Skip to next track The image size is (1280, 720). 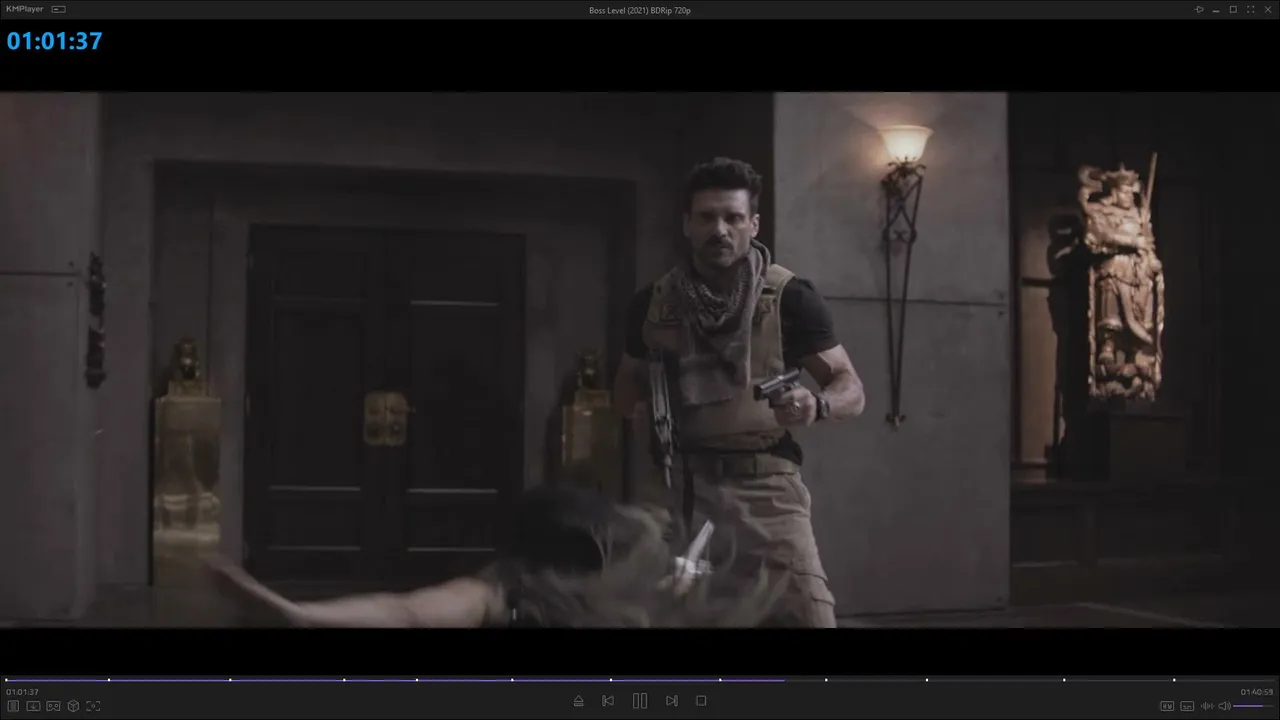click(x=672, y=701)
